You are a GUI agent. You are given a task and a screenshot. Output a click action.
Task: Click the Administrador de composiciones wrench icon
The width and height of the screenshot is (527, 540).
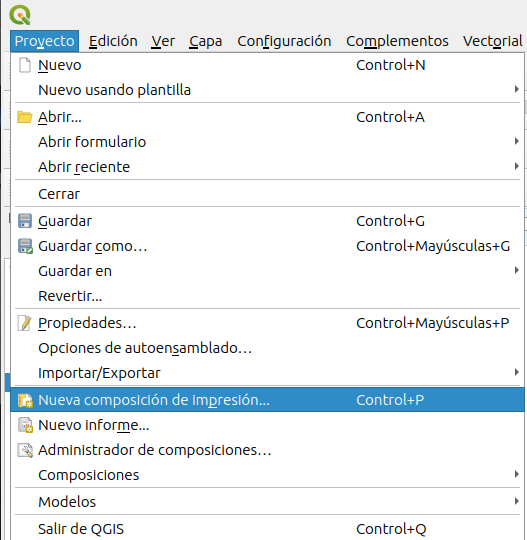tap(25, 450)
